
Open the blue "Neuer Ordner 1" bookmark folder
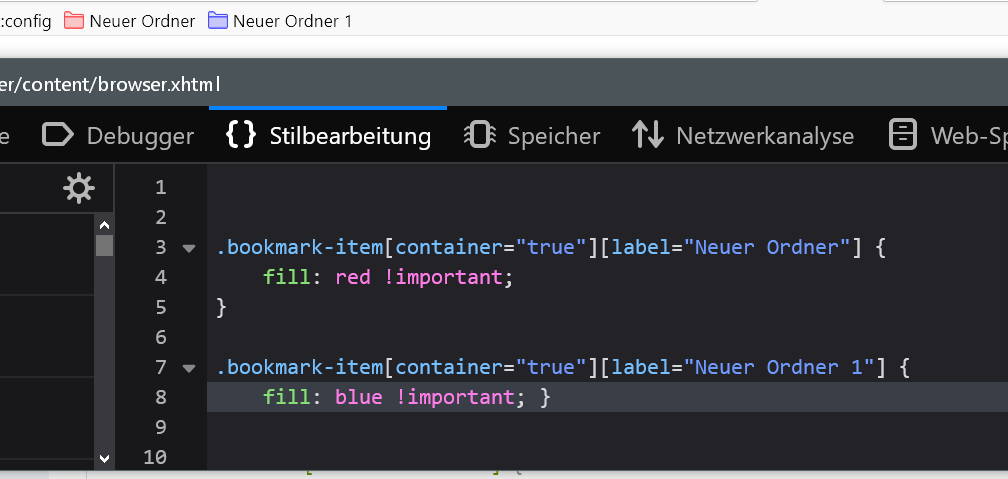[x=280, y=20]
